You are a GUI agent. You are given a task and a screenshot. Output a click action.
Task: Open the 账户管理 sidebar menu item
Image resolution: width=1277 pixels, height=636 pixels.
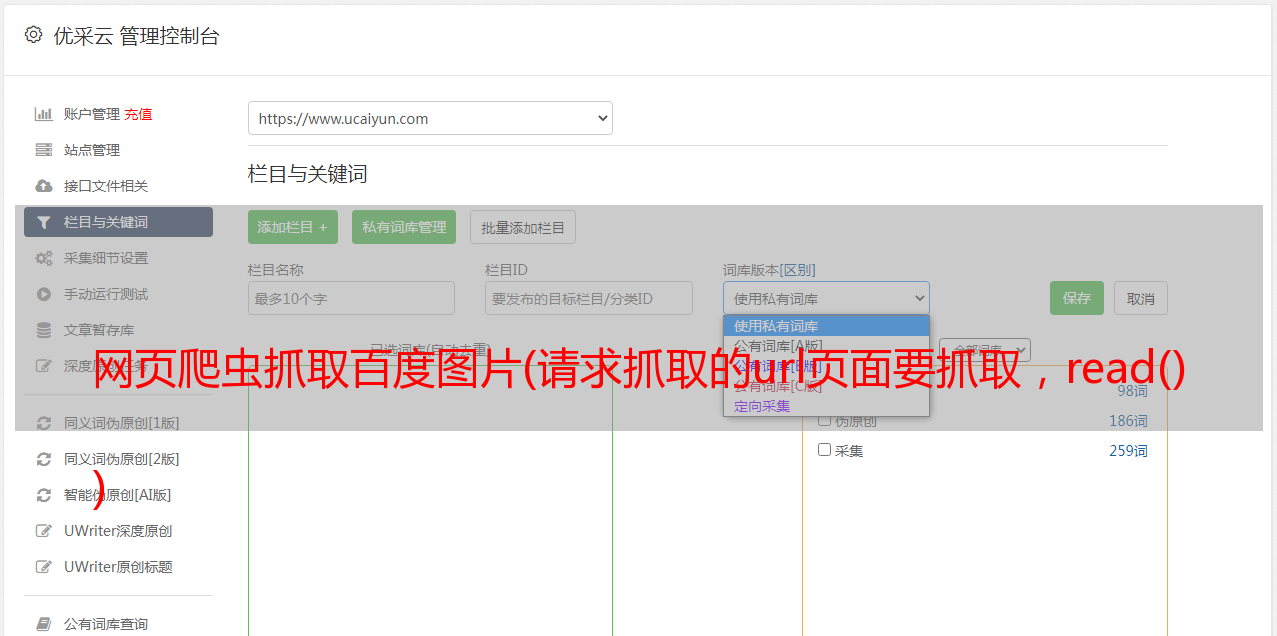point(92,114)
